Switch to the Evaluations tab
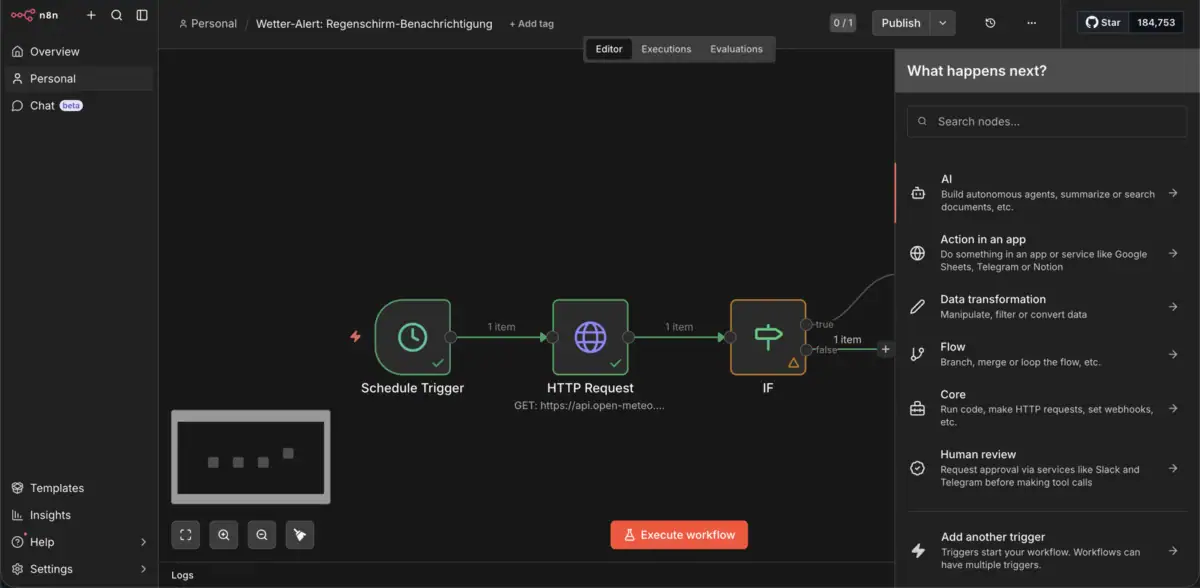 tap(737, 48)
